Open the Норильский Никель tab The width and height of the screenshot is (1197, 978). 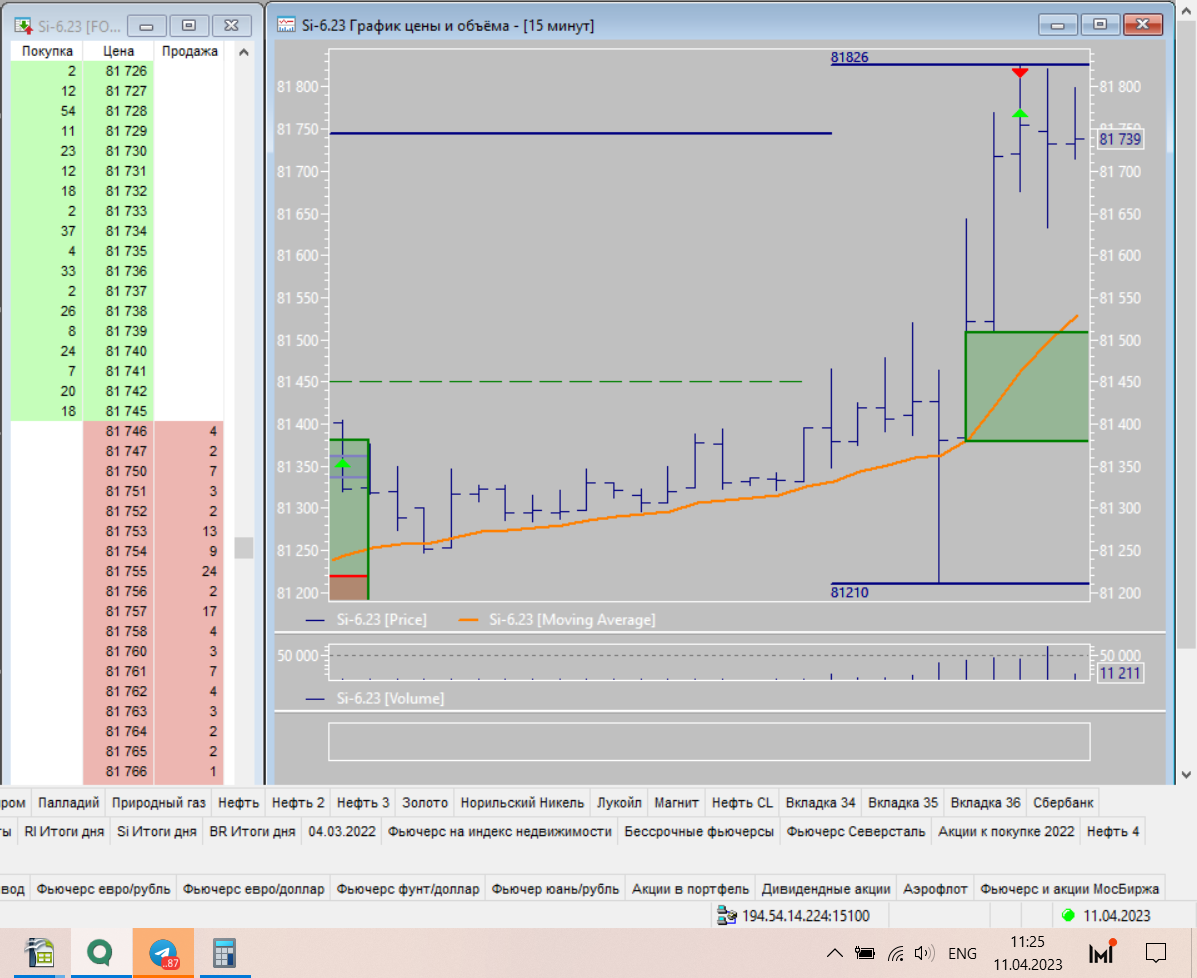522,802
